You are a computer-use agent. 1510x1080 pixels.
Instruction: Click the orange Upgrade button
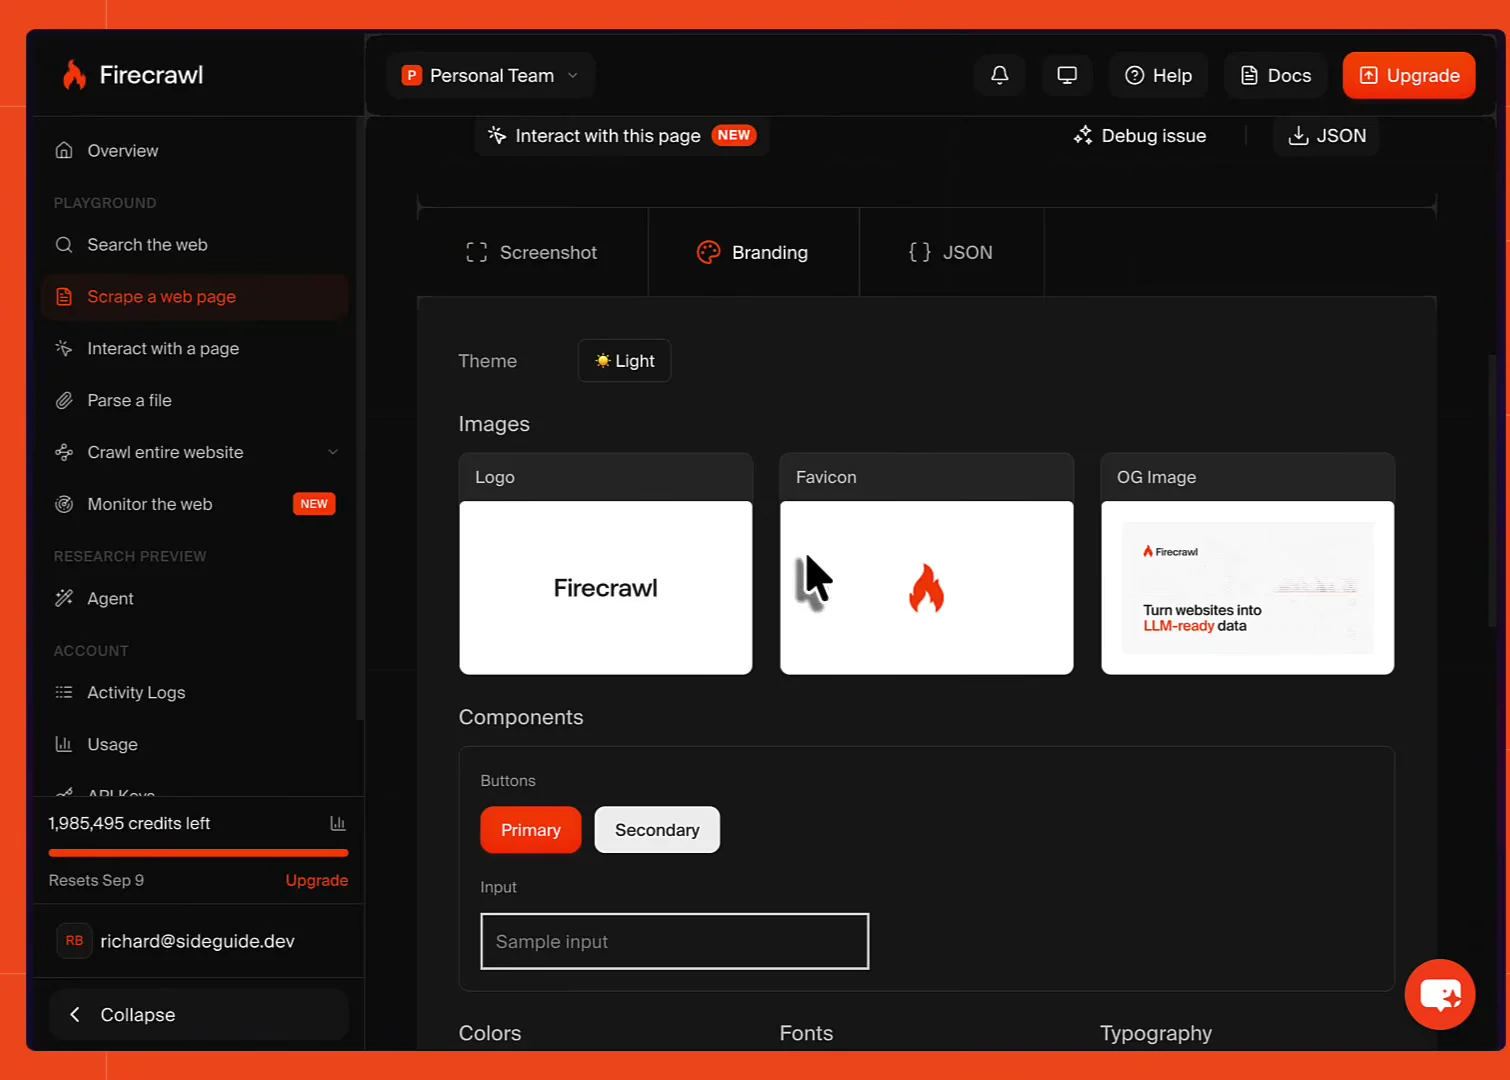(1408, 75)
